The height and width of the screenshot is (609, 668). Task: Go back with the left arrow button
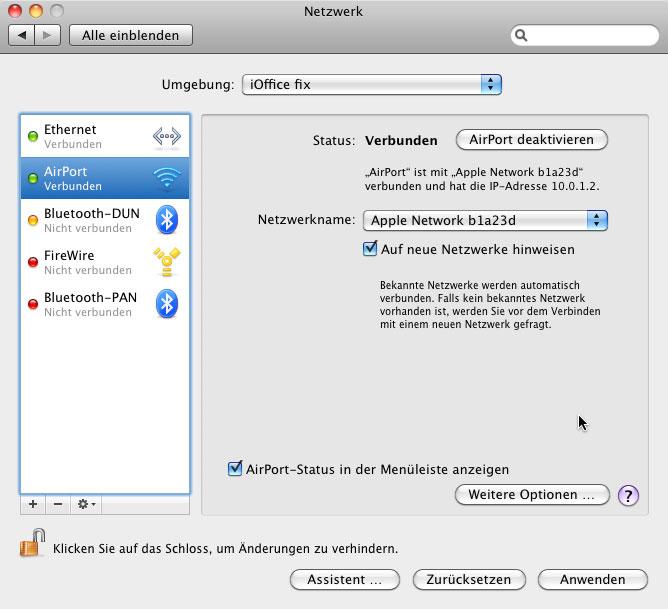(x=22, y=35)
